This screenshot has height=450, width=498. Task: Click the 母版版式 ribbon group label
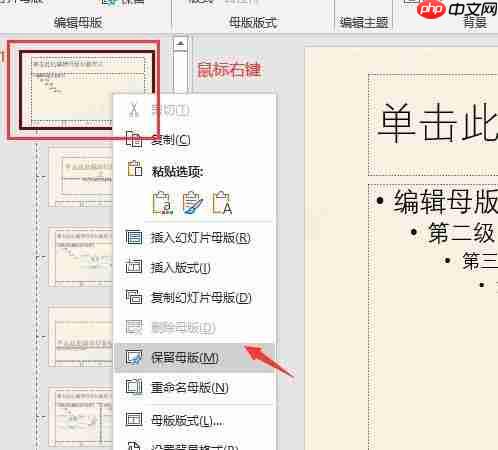[x=253, y=23]
